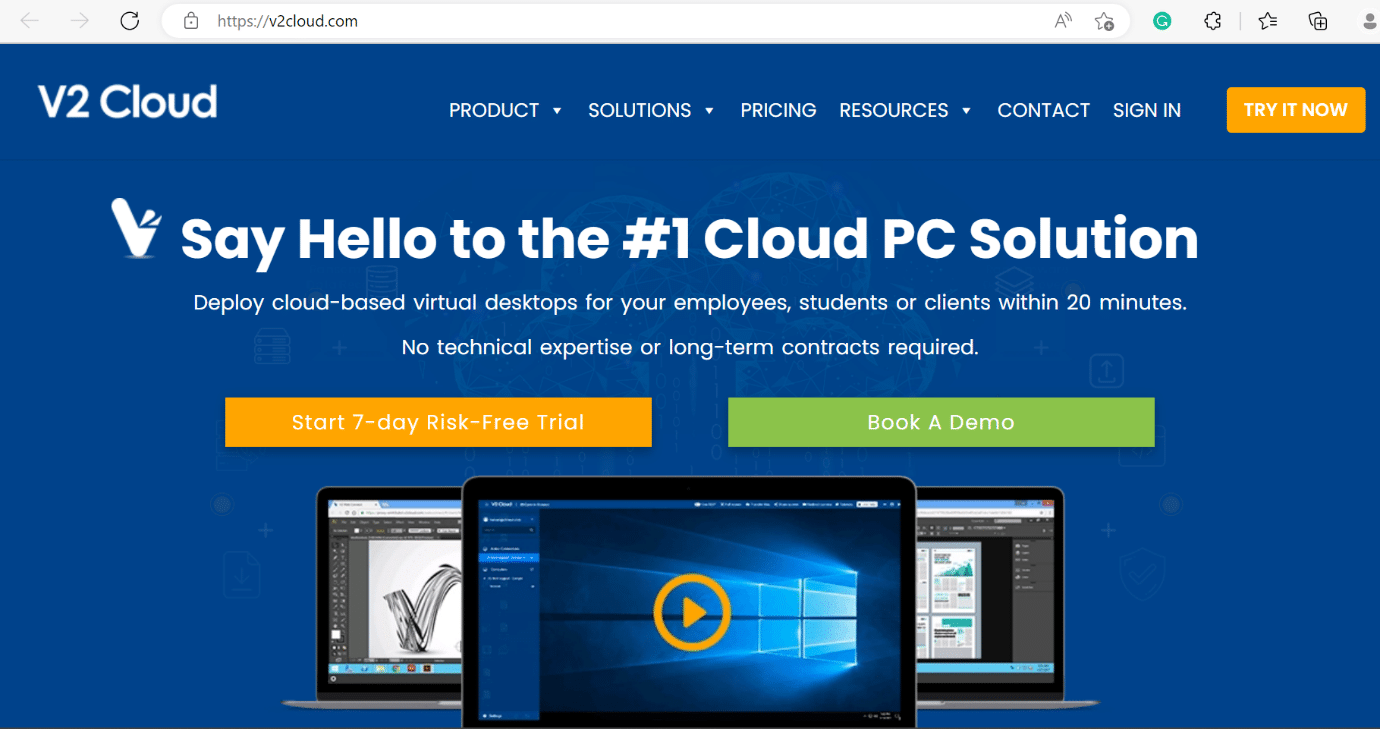Open the CONTACT page
The image size is (1380, 729).
pyautogui.click(x=1043, y=110)
